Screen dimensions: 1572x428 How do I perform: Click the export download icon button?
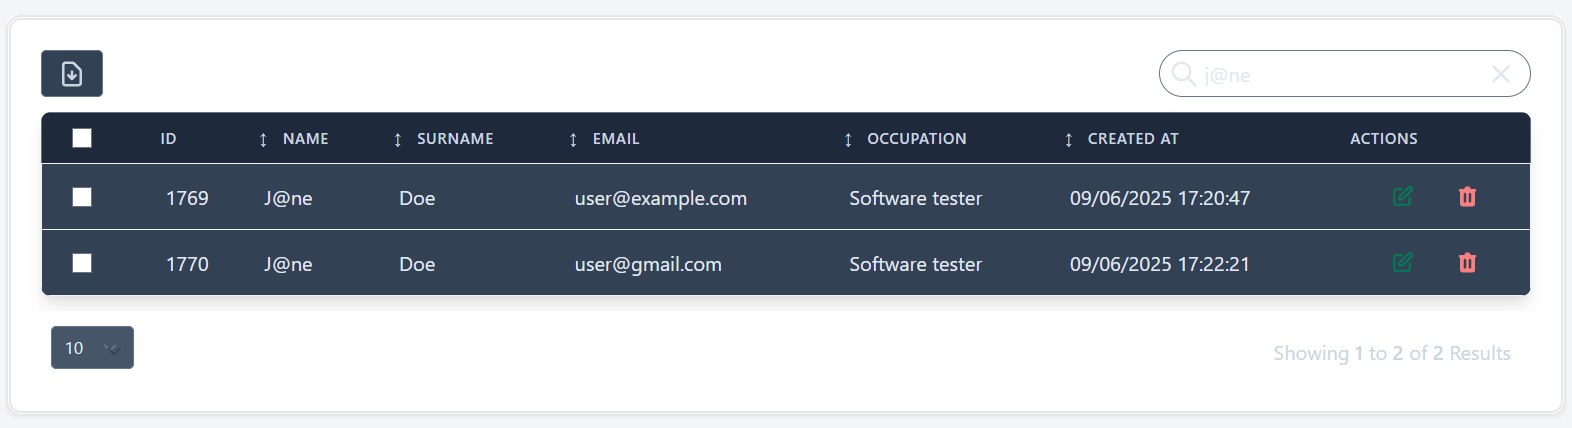coord(72,74)
